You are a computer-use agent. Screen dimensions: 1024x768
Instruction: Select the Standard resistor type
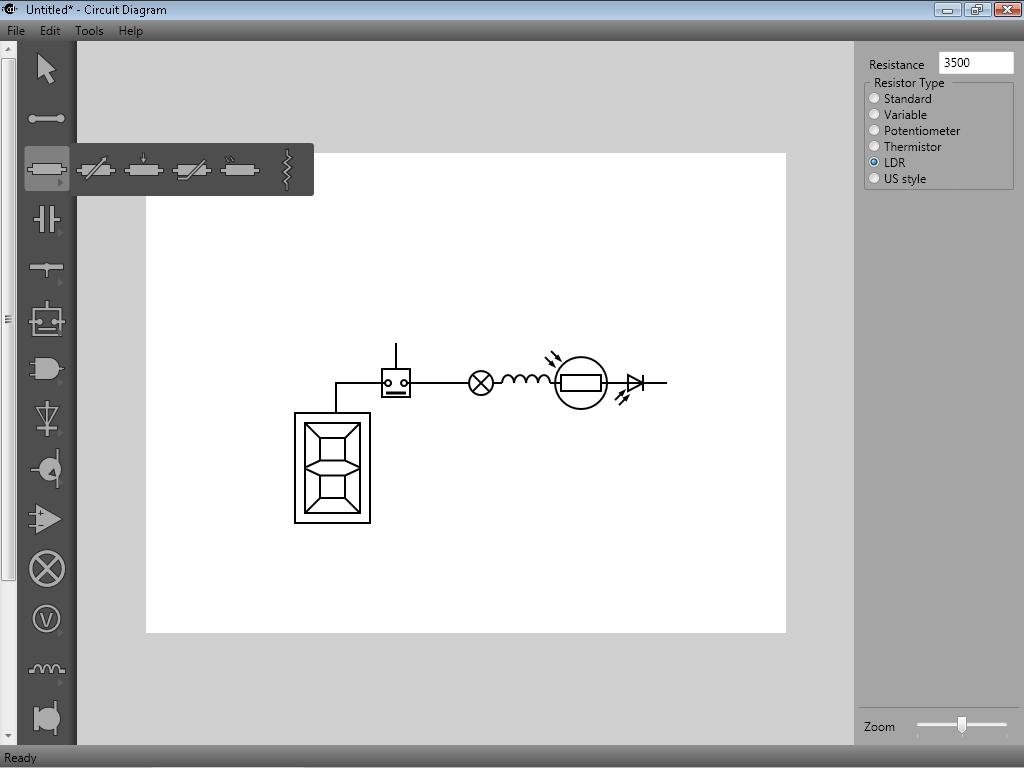(x=873, y=98)
